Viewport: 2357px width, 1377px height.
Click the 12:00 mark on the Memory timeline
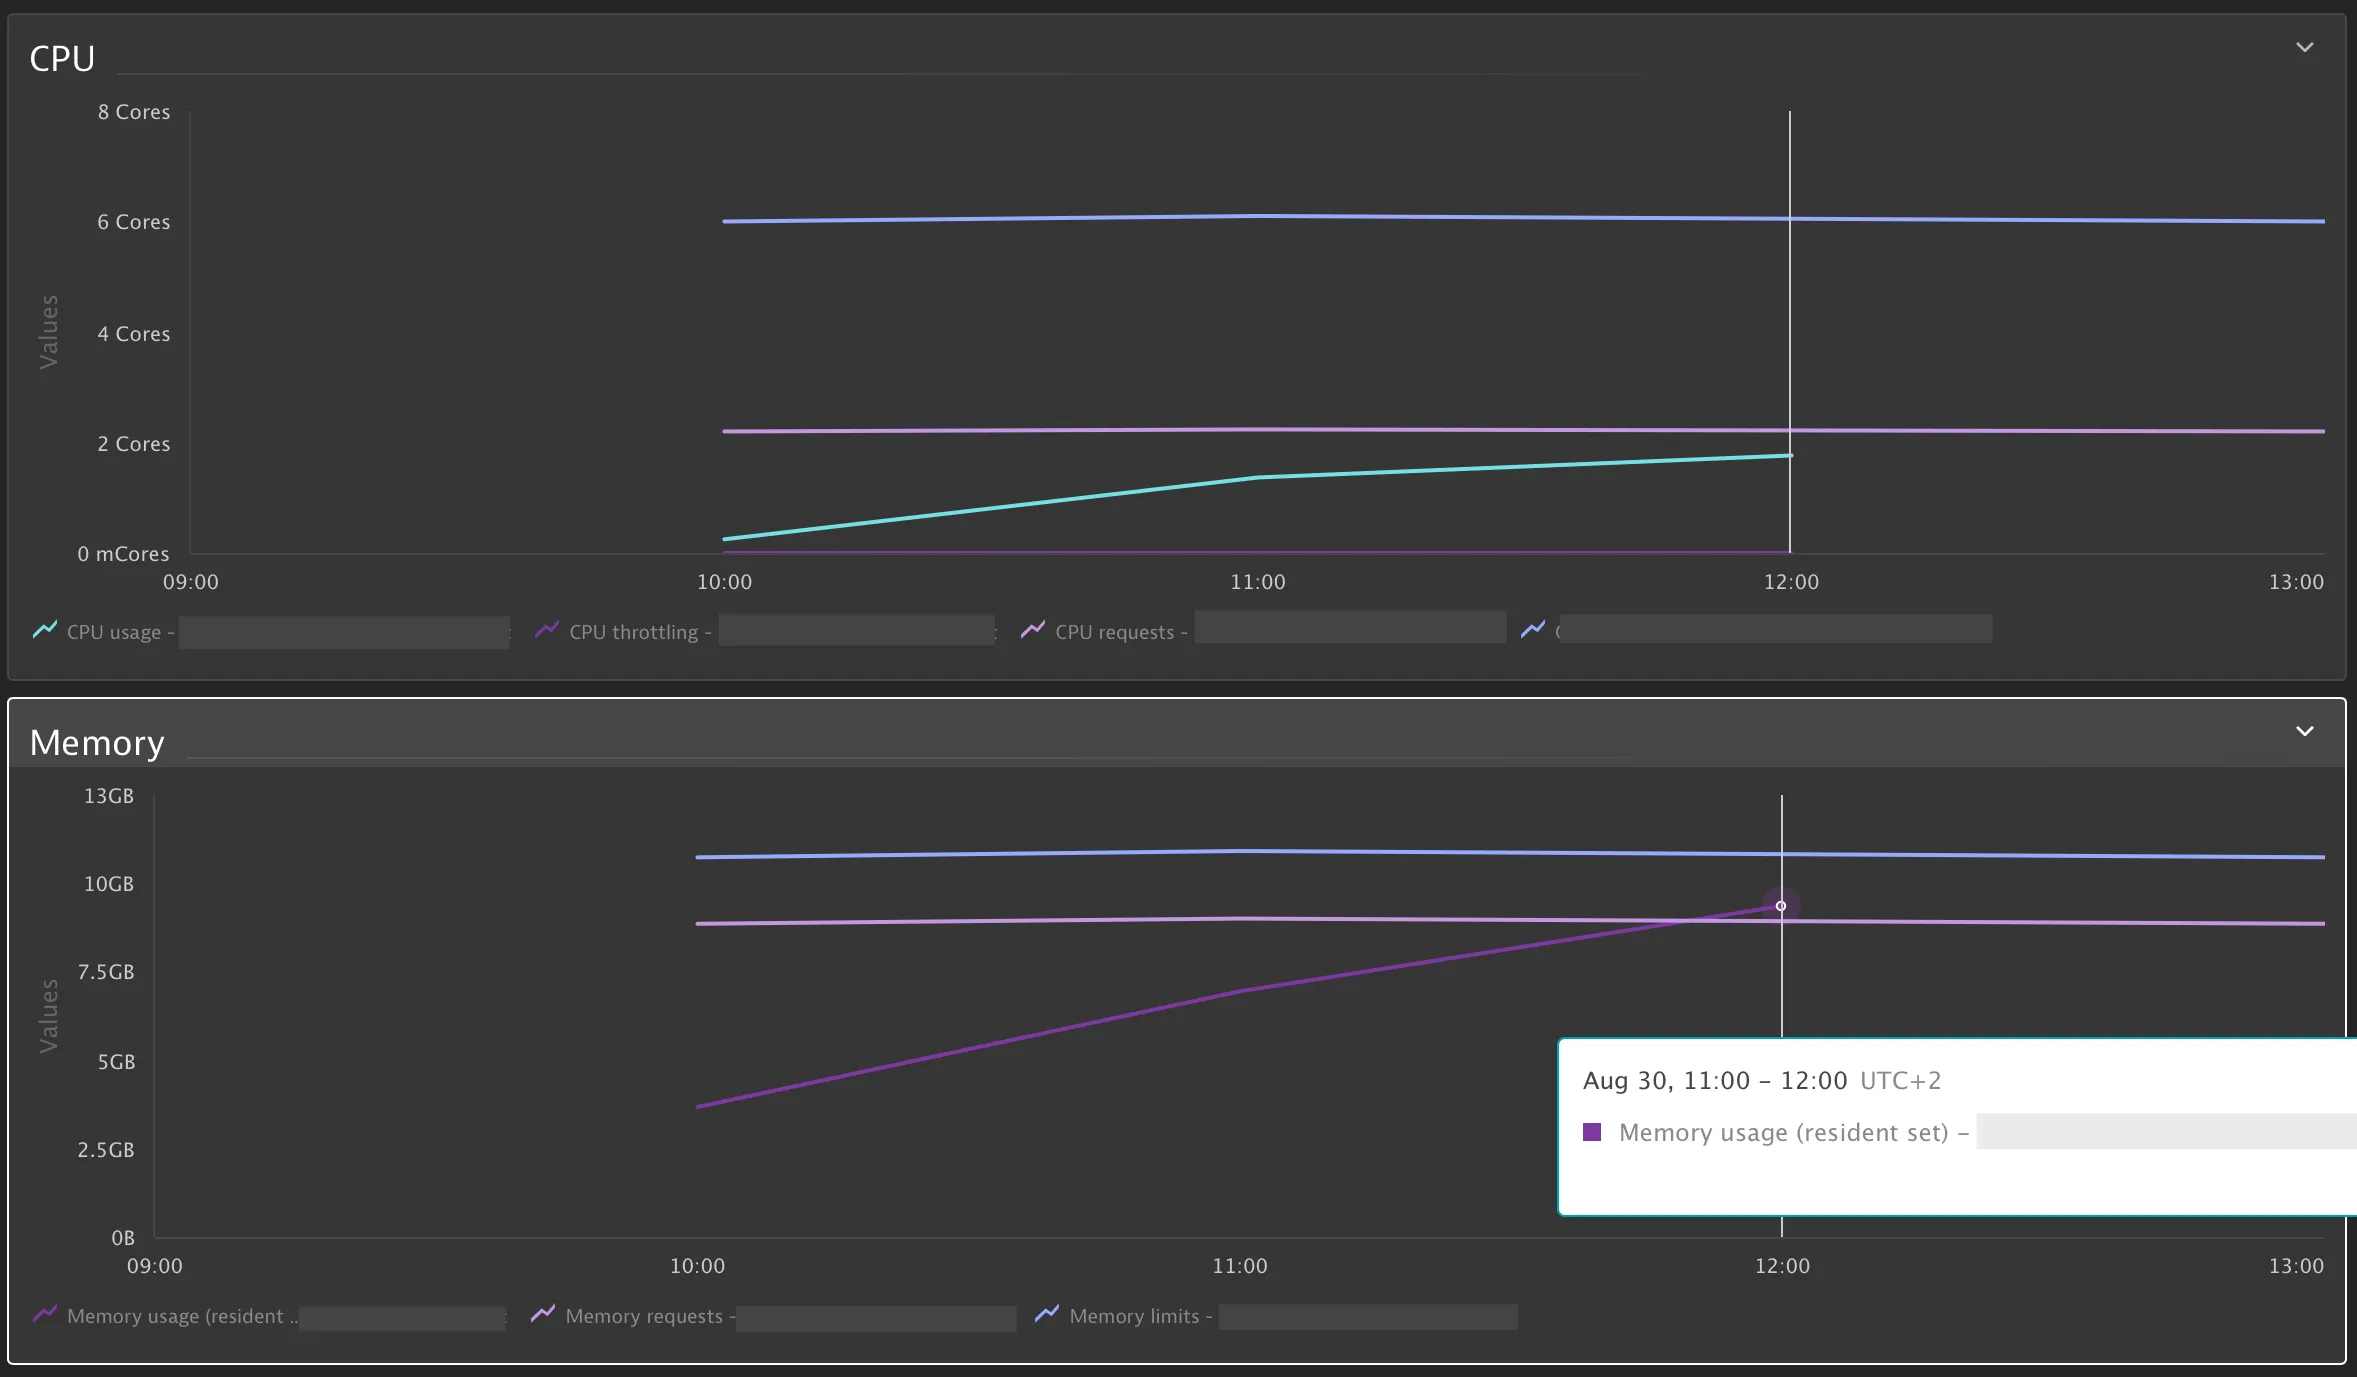(1783, 1264)
